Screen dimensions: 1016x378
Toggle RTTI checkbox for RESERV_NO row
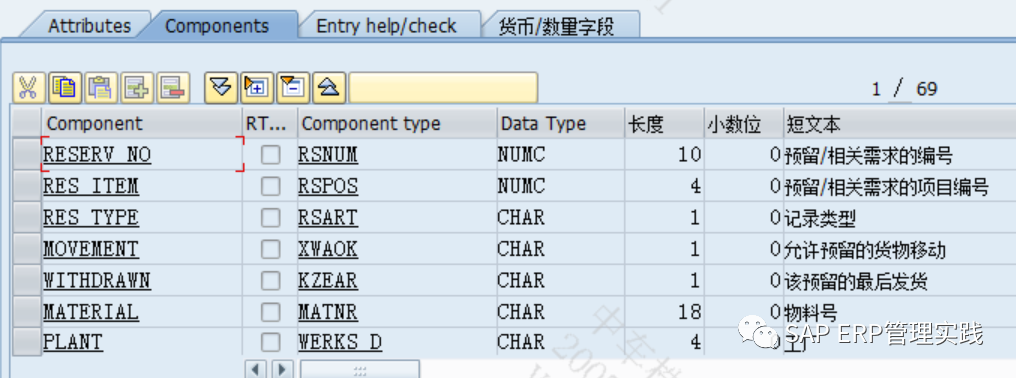coord(271,155)
